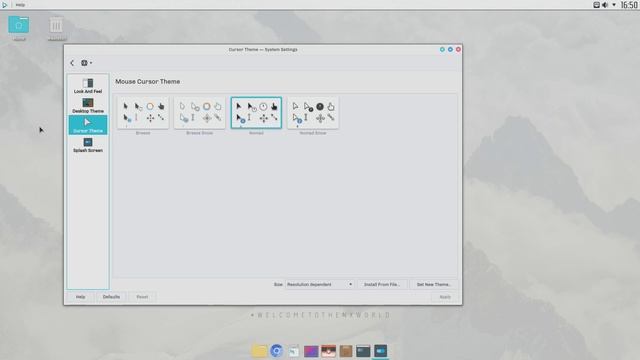Go back using the back arrow

click(x=72, y=63)
